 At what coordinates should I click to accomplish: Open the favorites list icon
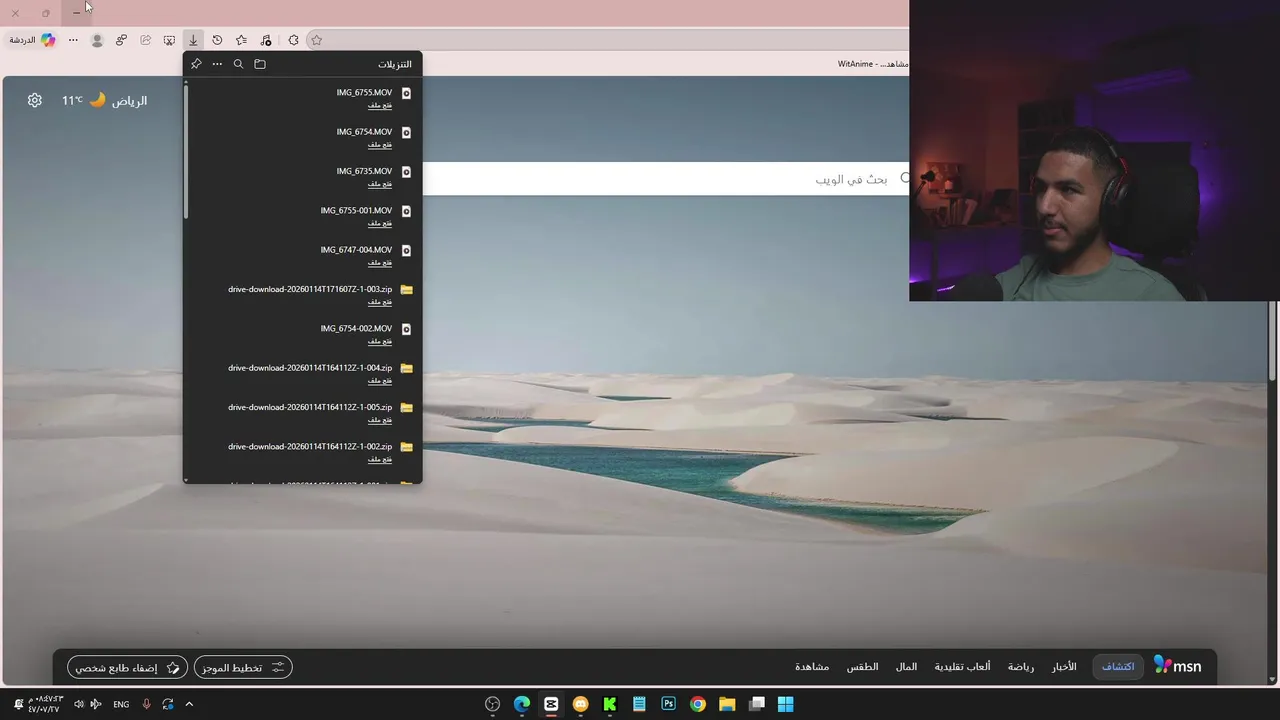coord(241,40)
